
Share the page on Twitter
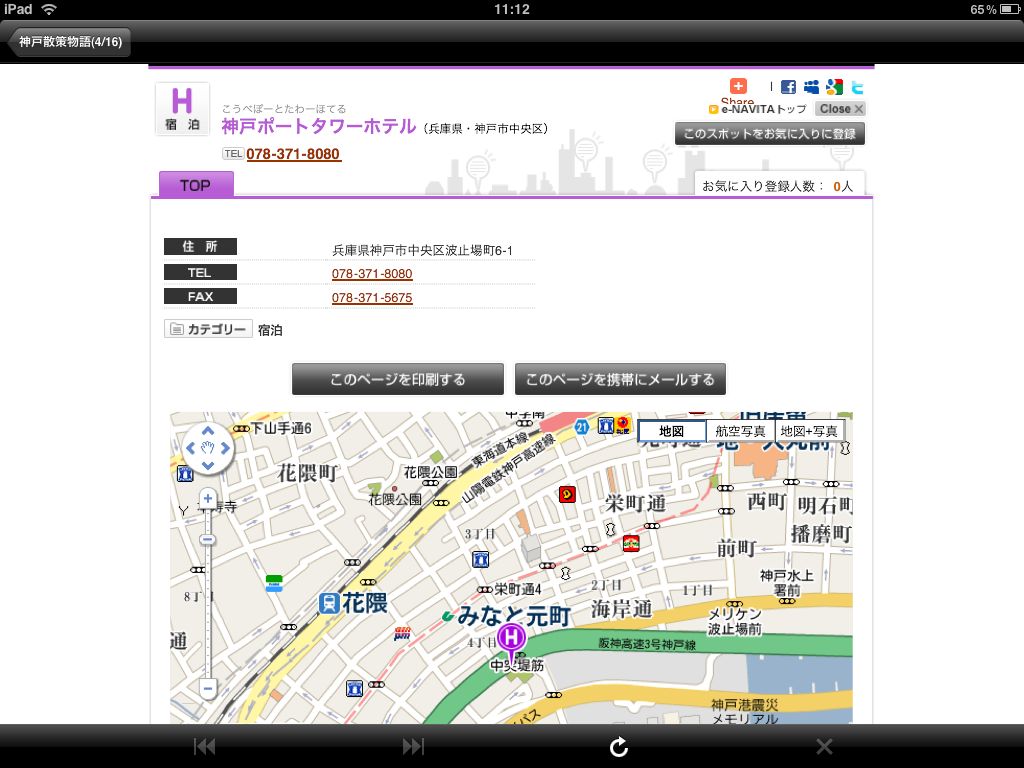[857, 87]
